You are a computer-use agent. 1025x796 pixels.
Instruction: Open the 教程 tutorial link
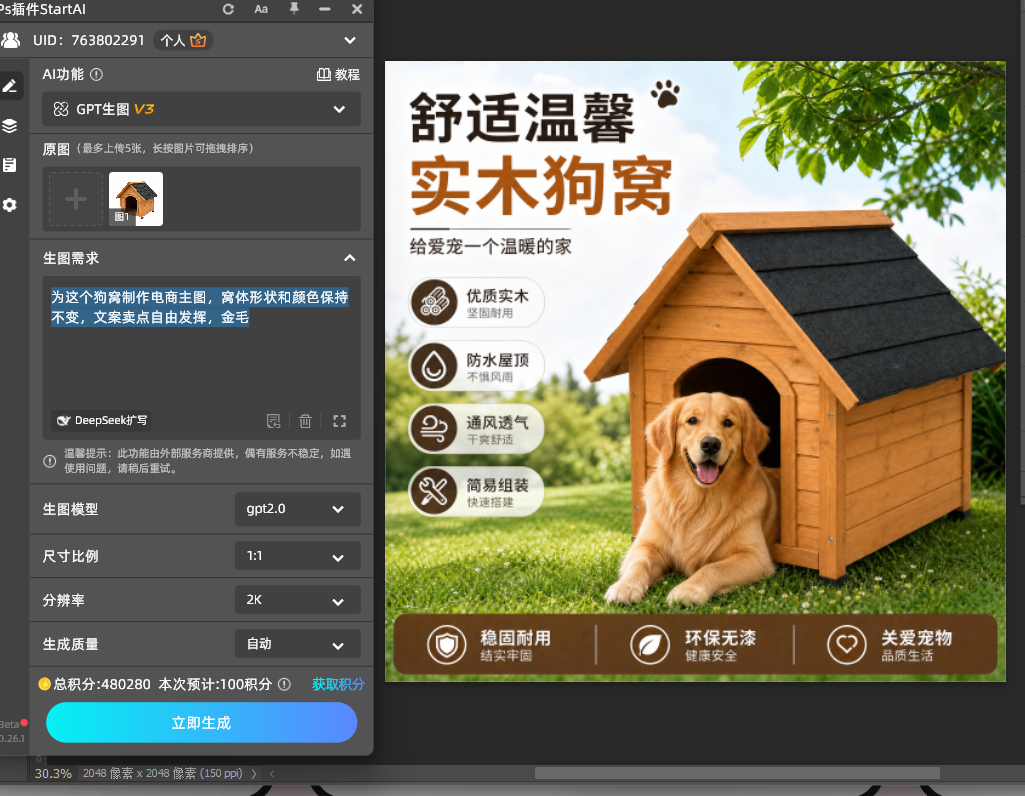(x=338, y=75)
